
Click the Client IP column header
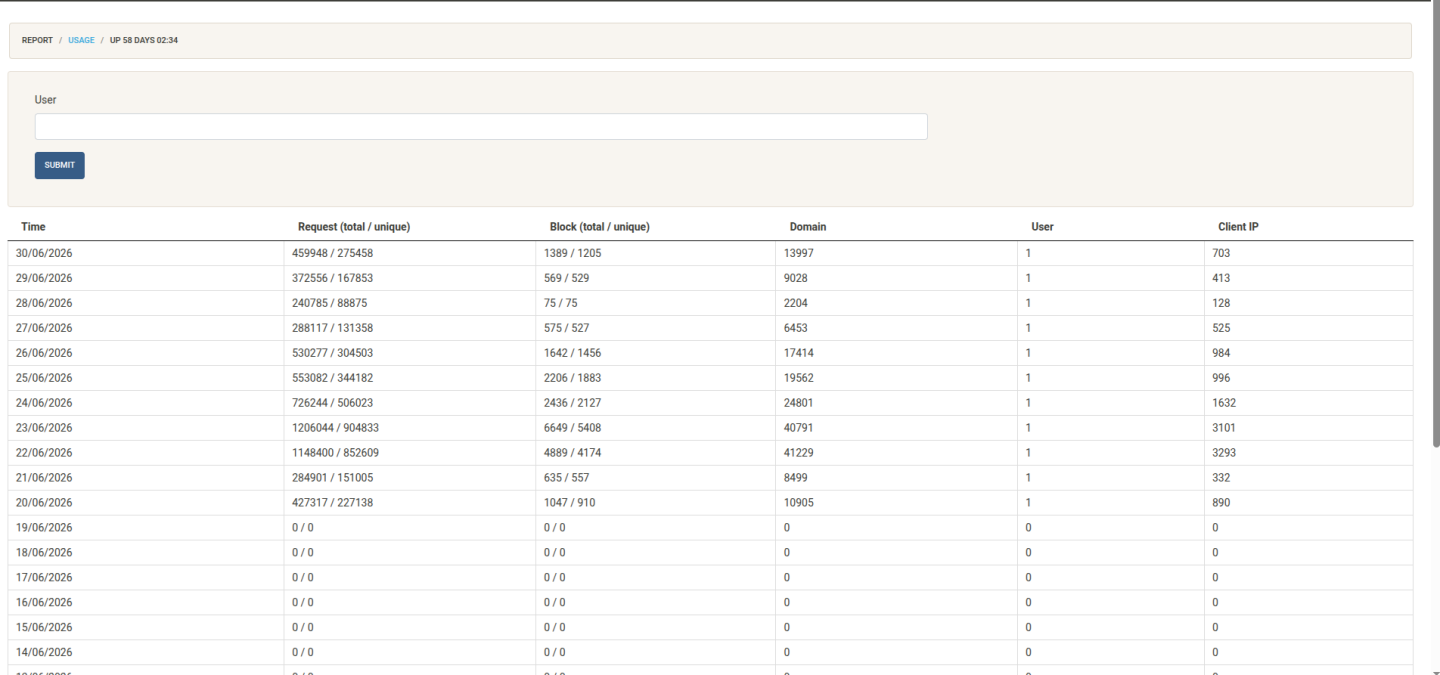coord(1238,227)
